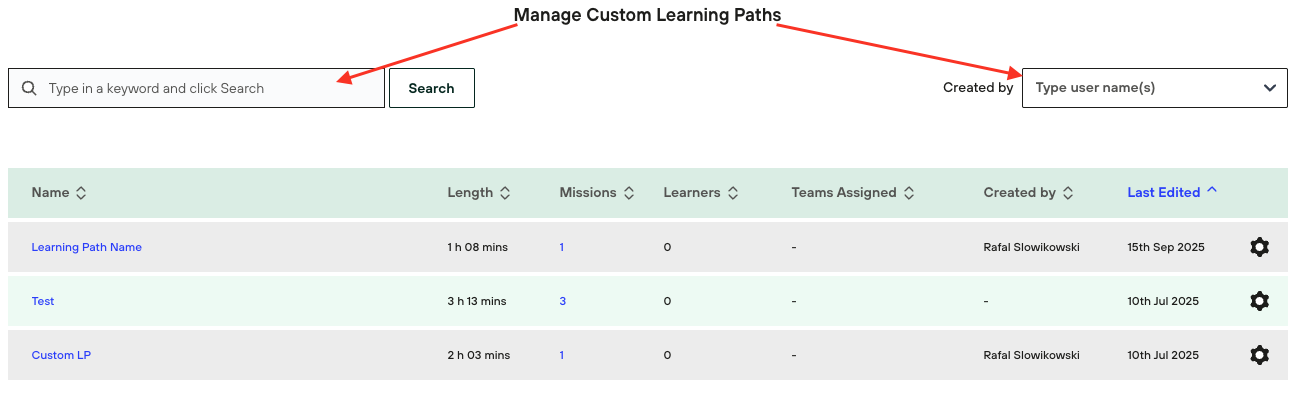Open missions count link for Custom LP

562,355
